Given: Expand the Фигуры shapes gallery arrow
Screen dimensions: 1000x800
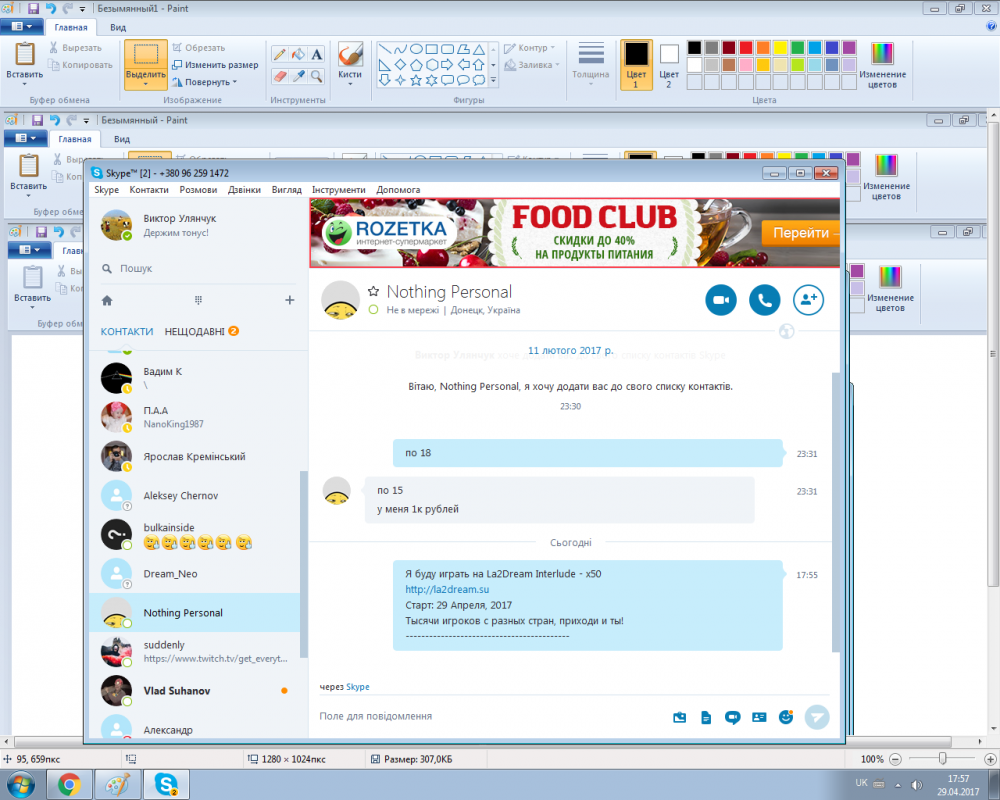Looking at the screenshot, I should 493,80.
